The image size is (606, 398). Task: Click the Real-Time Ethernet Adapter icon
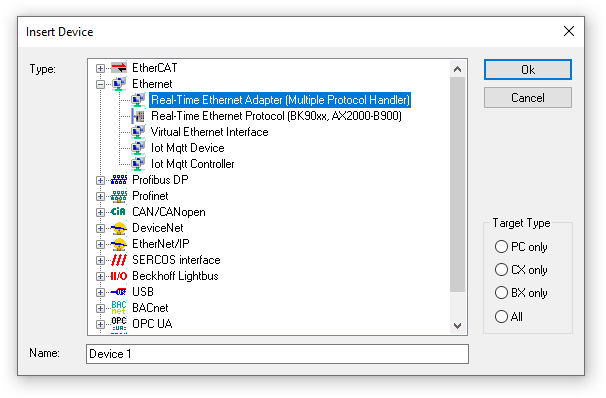[138, 100]
